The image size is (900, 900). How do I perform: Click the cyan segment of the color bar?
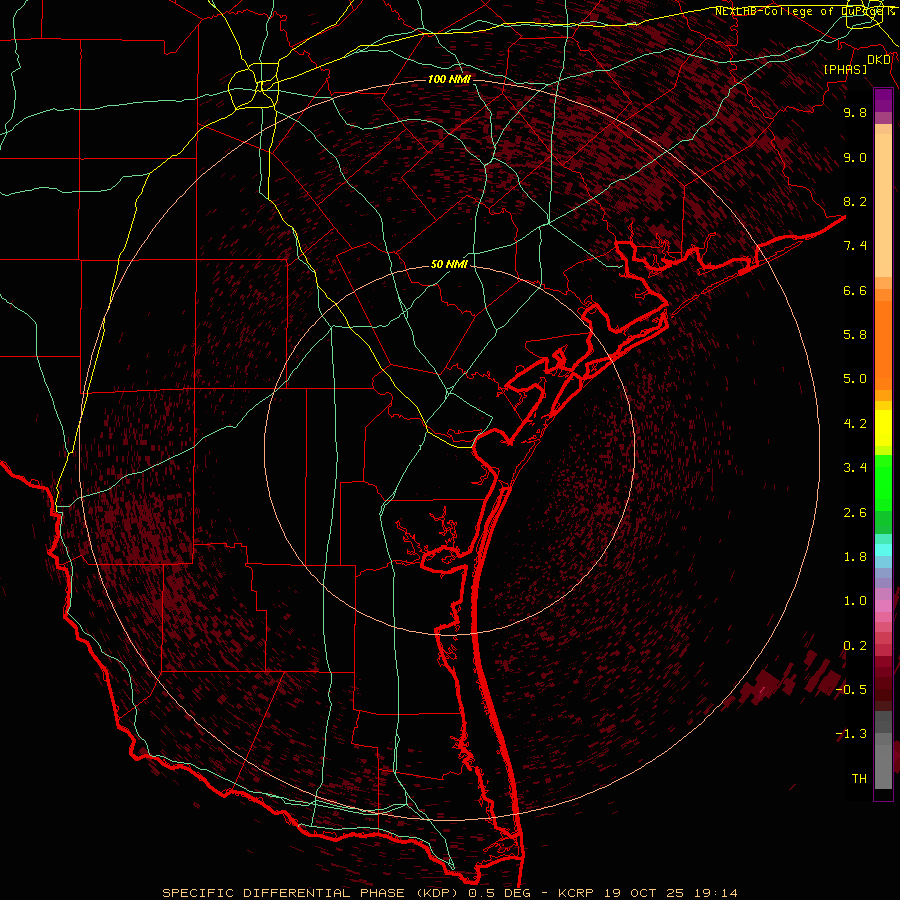click(883, 550)
